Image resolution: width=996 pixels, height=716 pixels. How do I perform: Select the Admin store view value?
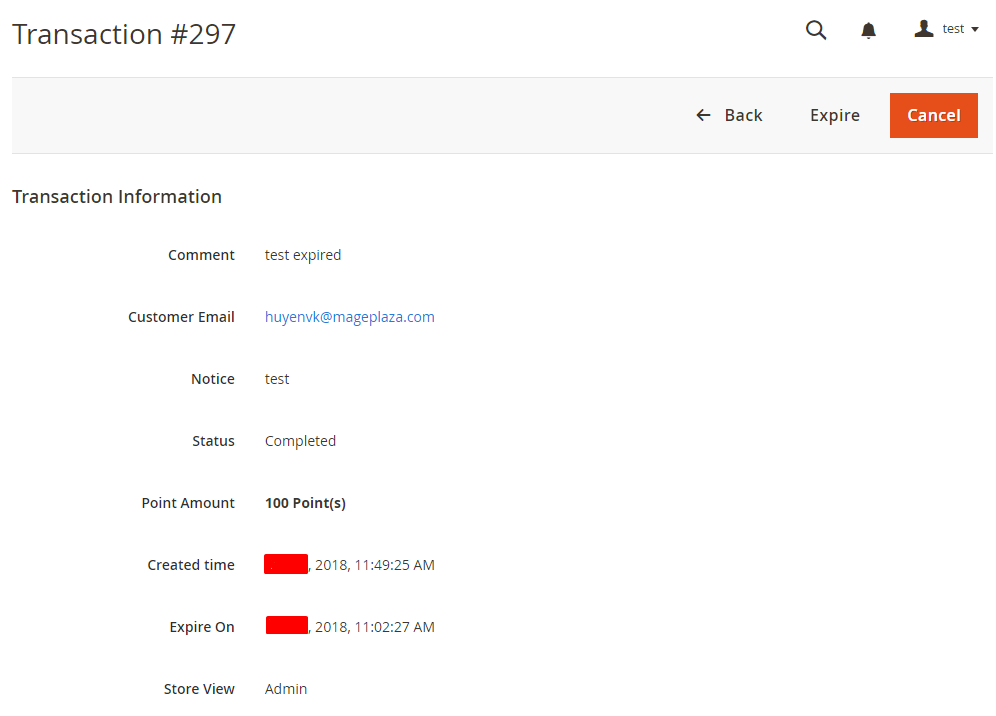(x=286, y=689)
